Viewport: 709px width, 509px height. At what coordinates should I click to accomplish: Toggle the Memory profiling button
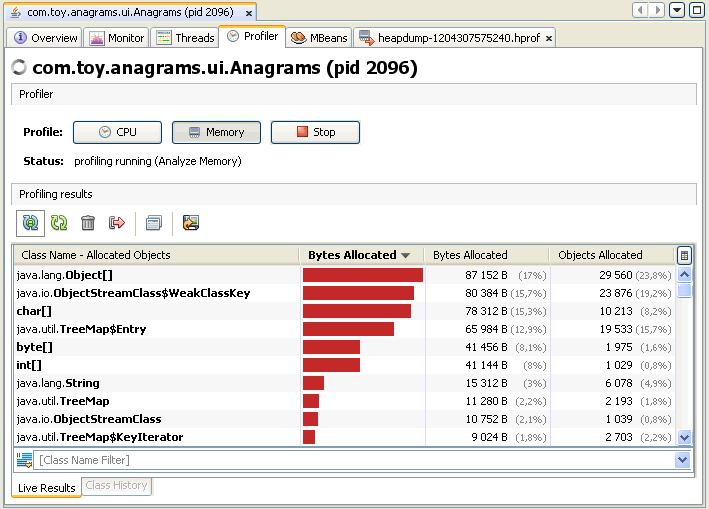(x=216, y=132)
